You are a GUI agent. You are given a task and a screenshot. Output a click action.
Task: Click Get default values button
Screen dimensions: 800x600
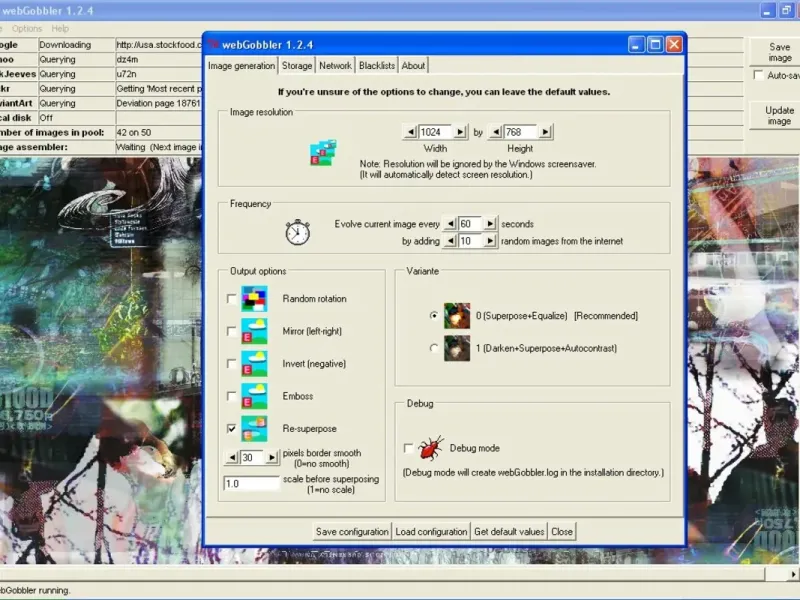509,532
